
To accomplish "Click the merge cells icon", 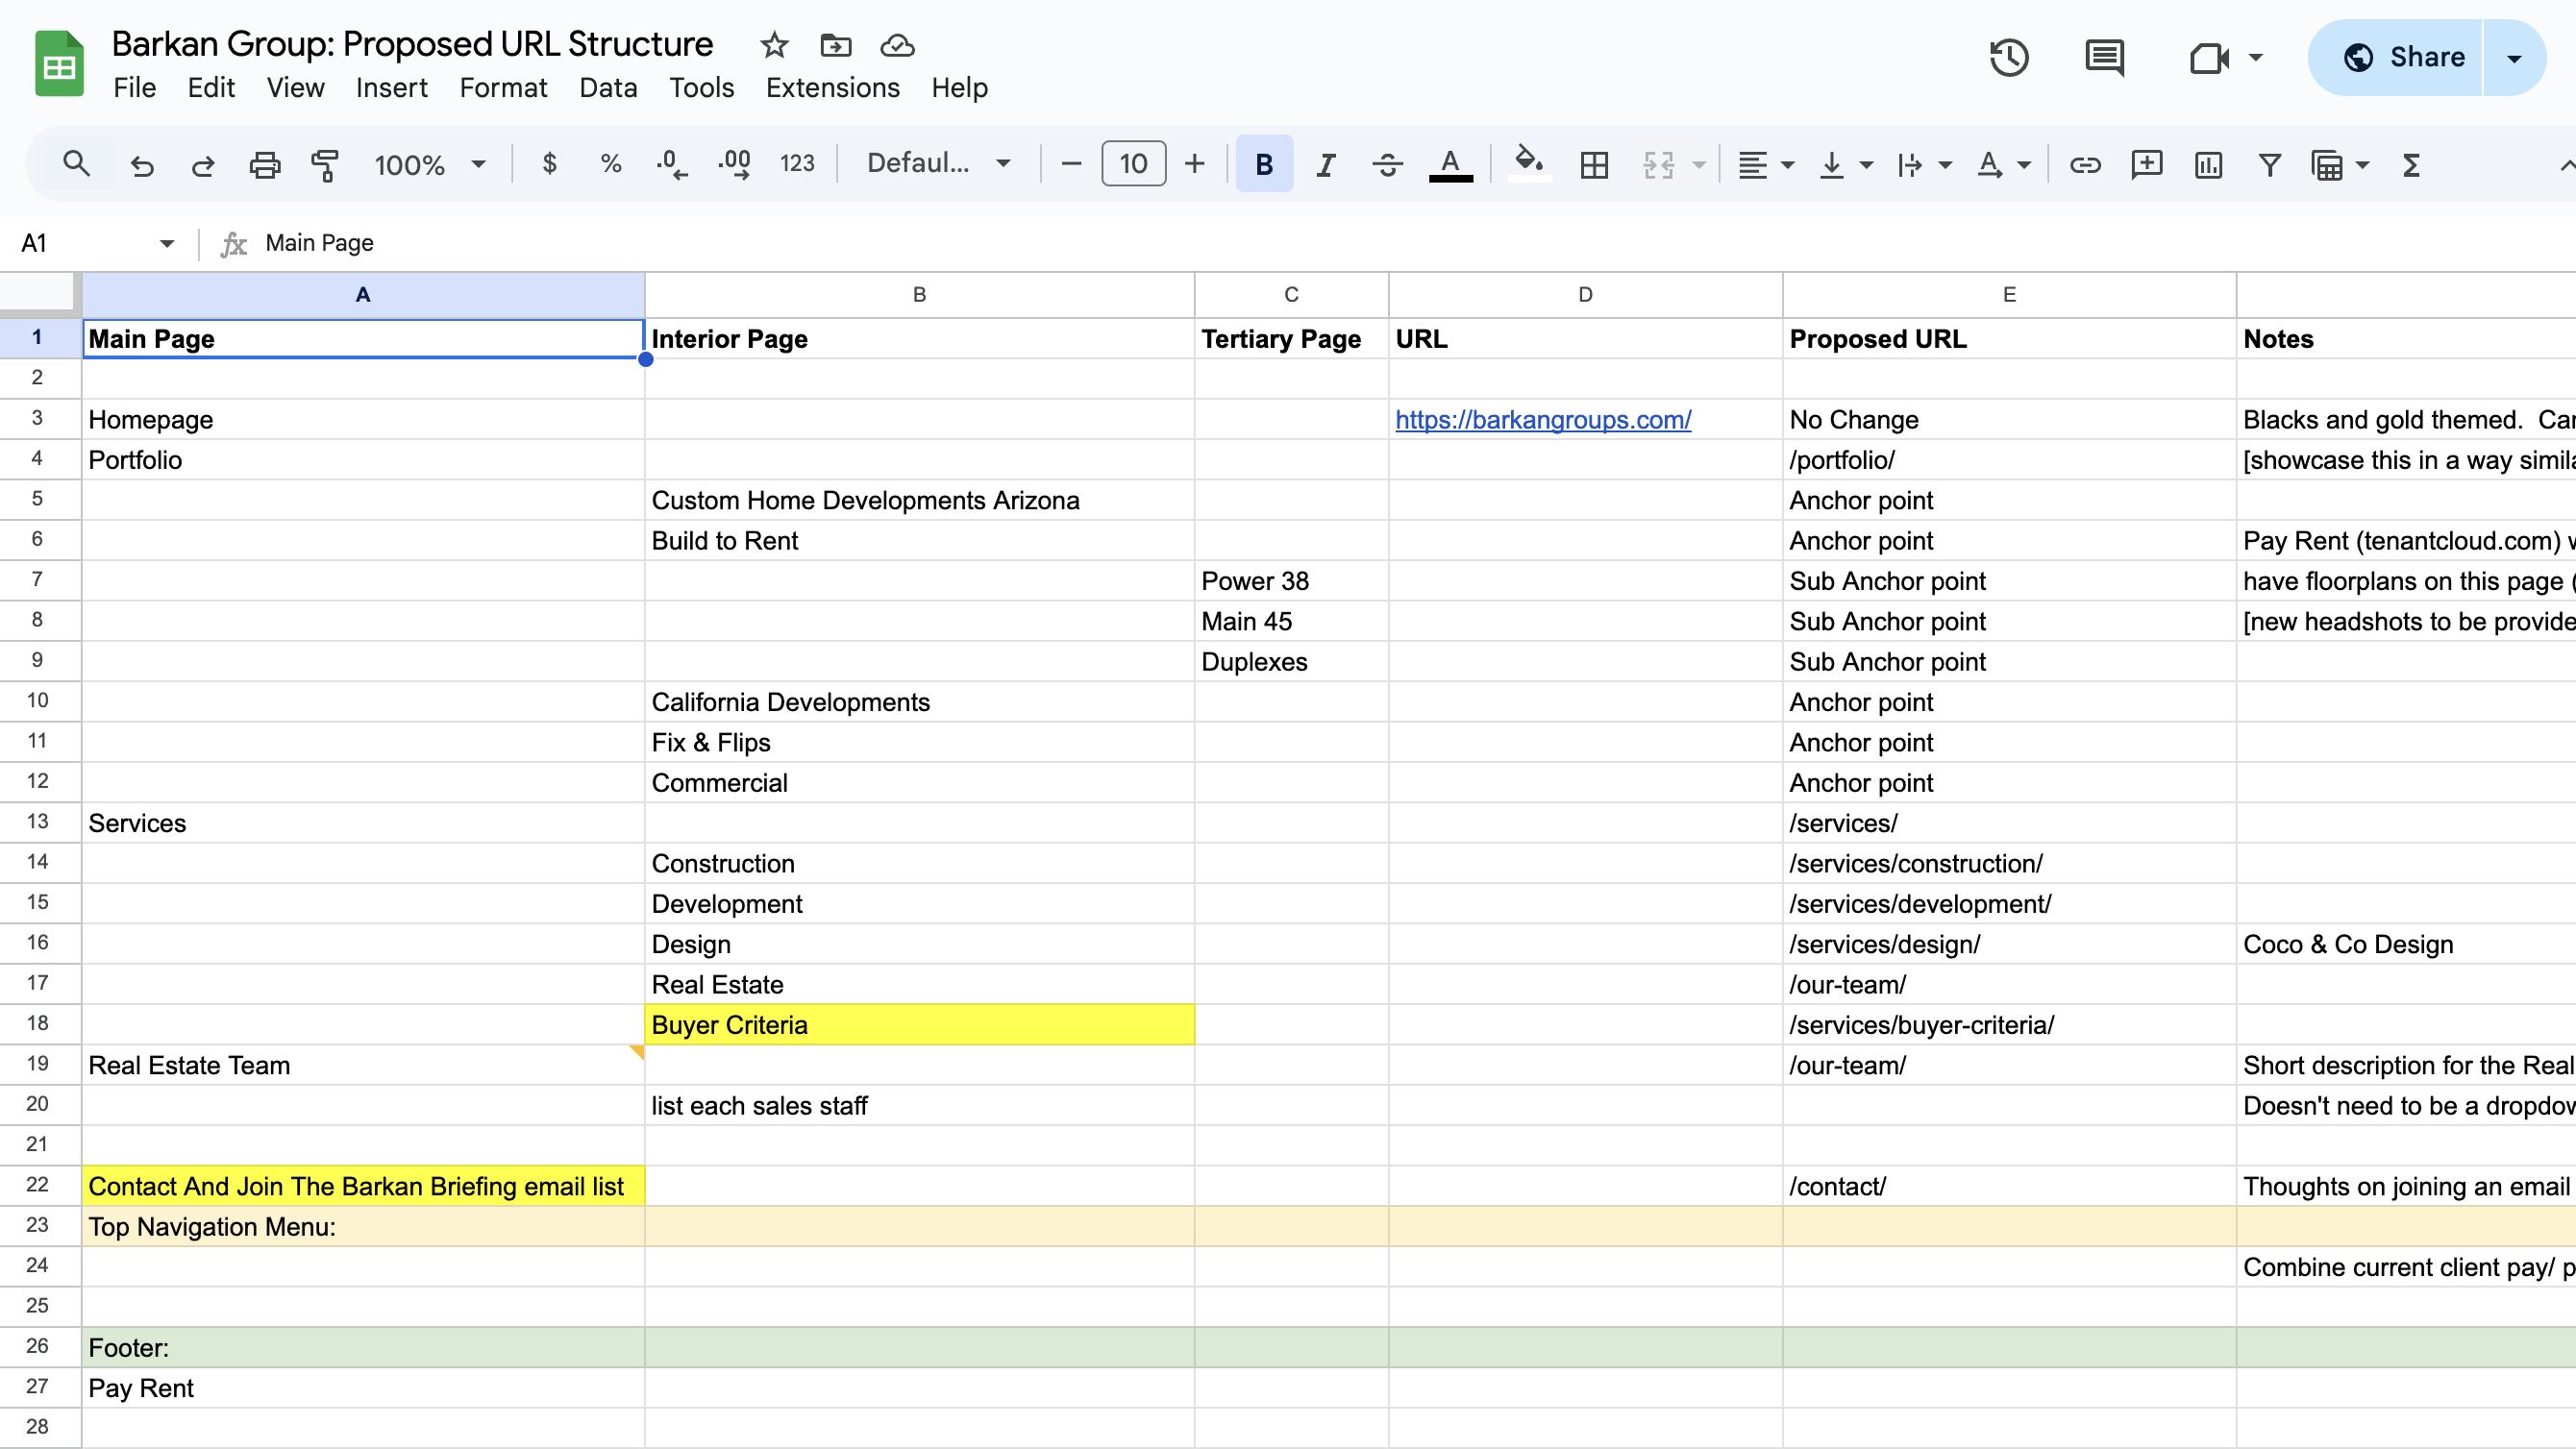I will (x=1658, y=164).
